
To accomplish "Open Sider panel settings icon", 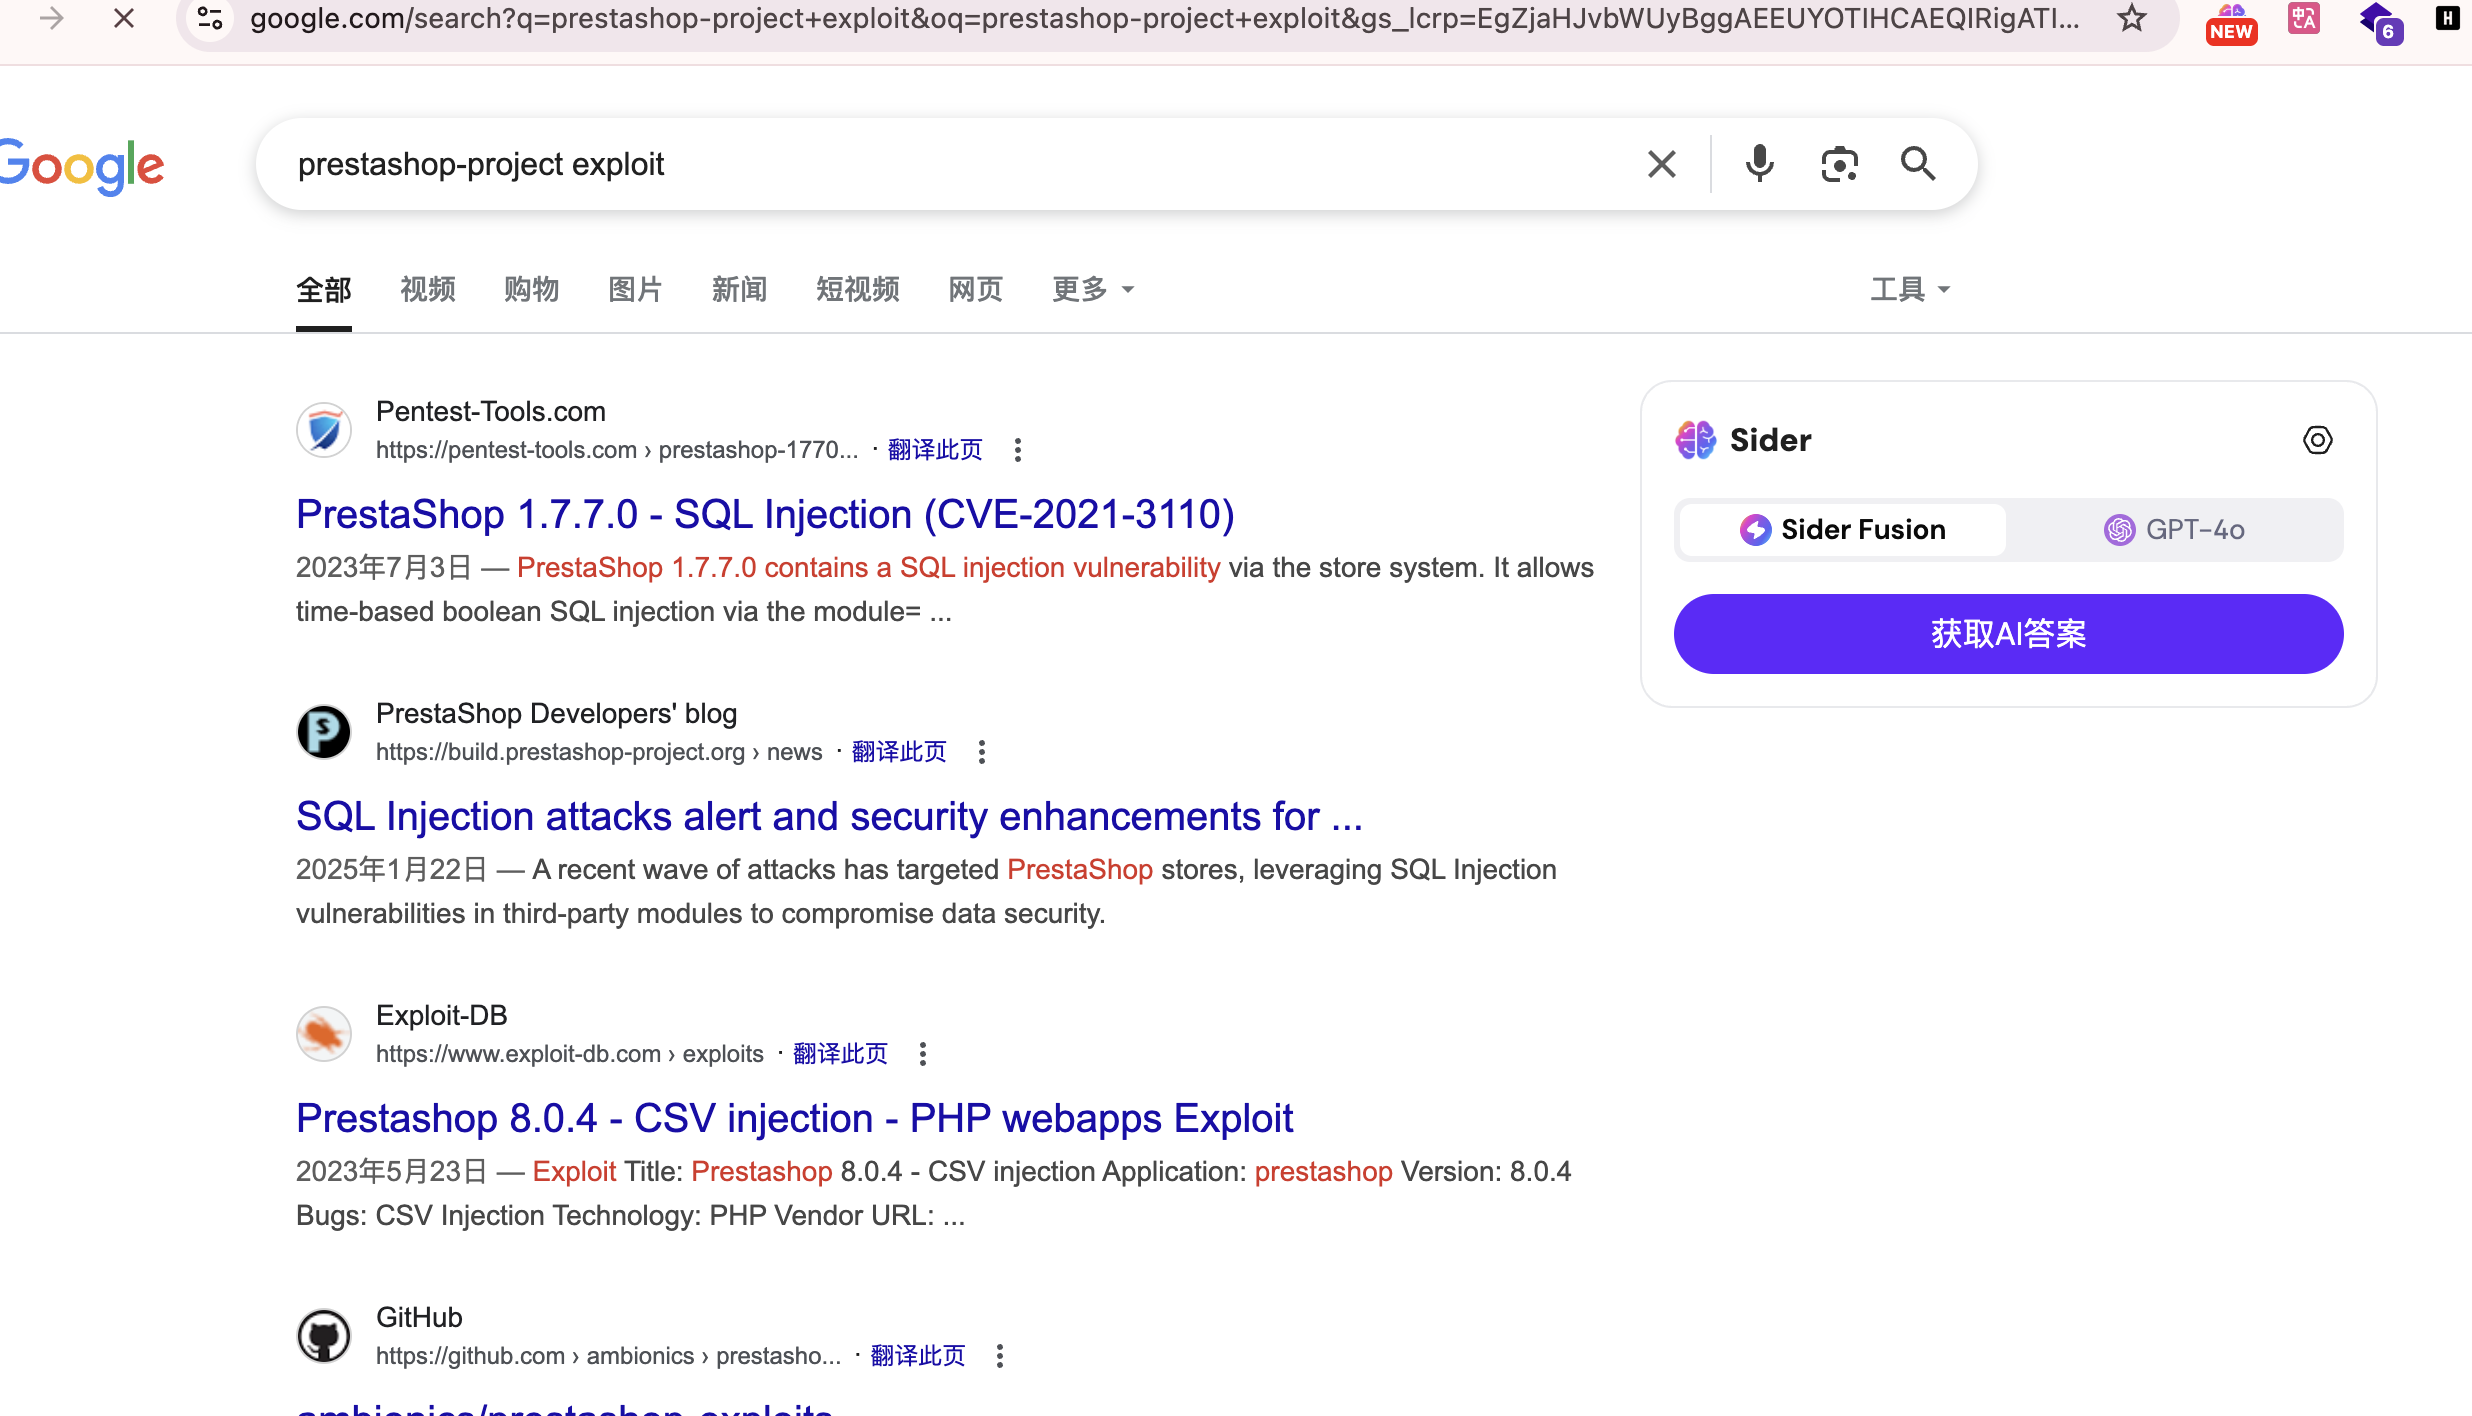I will tap(2318, 440).
